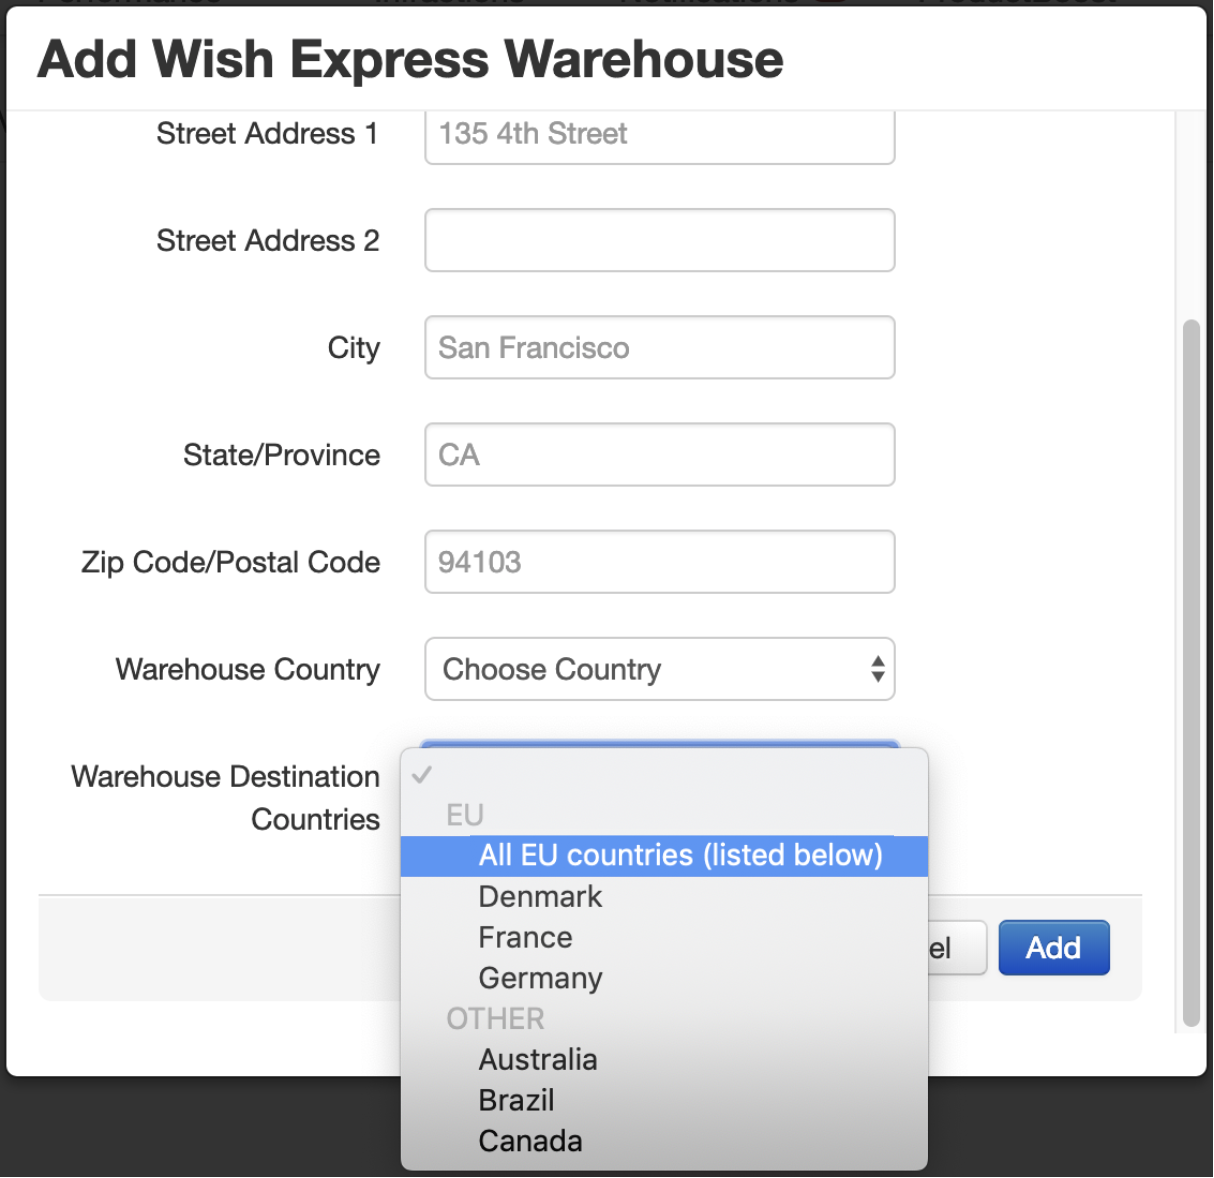
Task: Select "All EU countries (listed below)"
Action: 680,855
